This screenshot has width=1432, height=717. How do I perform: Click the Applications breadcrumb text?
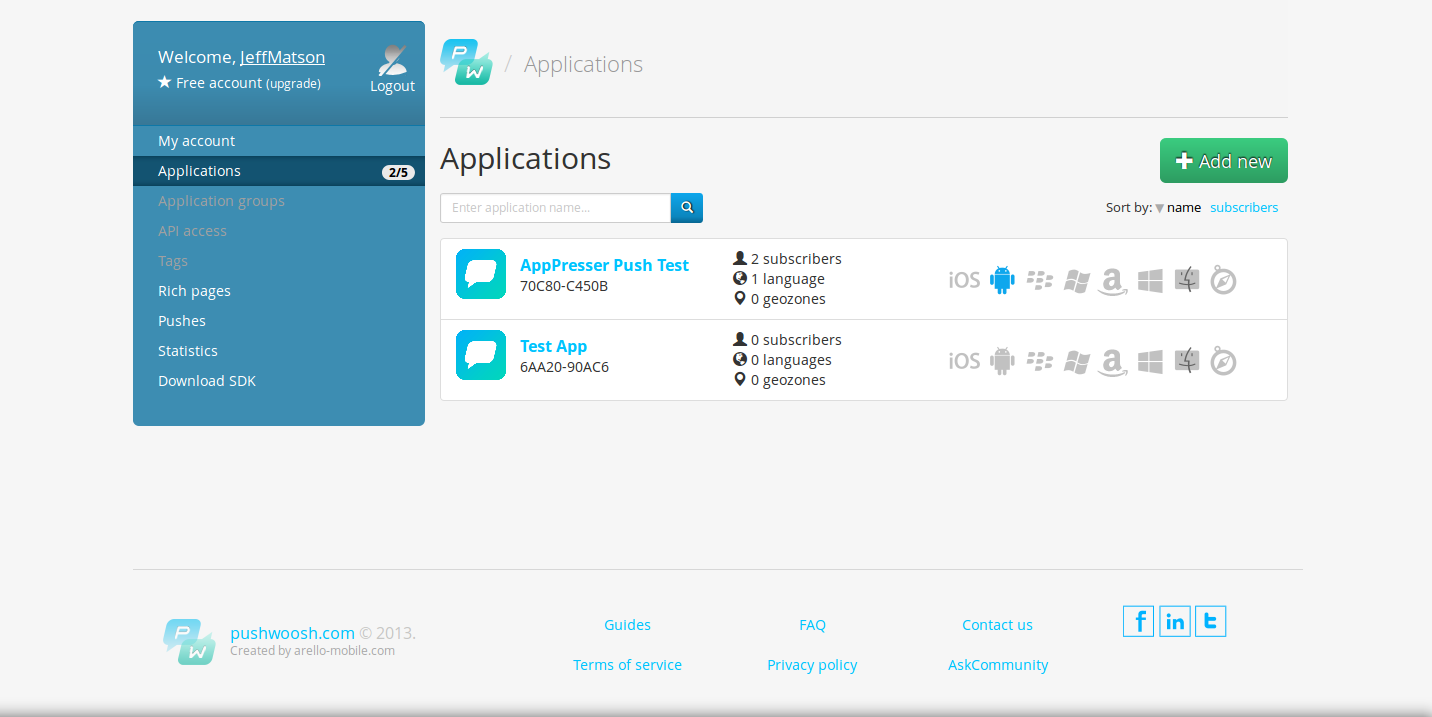click(583, 64)
